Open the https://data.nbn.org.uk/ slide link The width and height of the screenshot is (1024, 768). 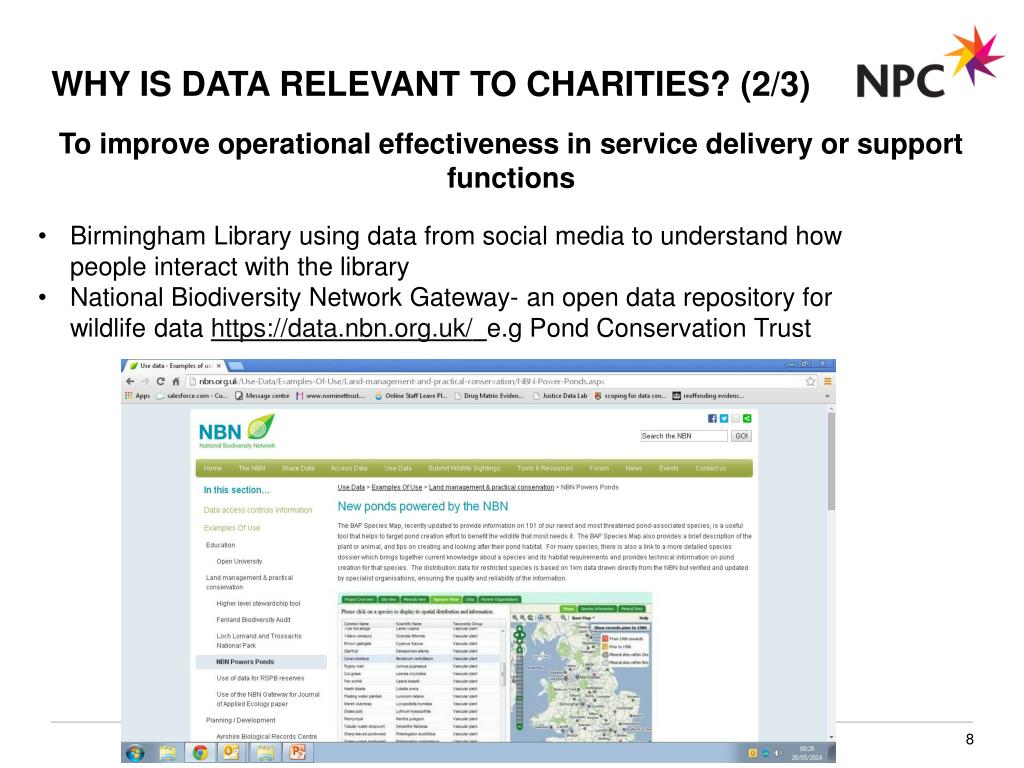[x=349, y=328]
